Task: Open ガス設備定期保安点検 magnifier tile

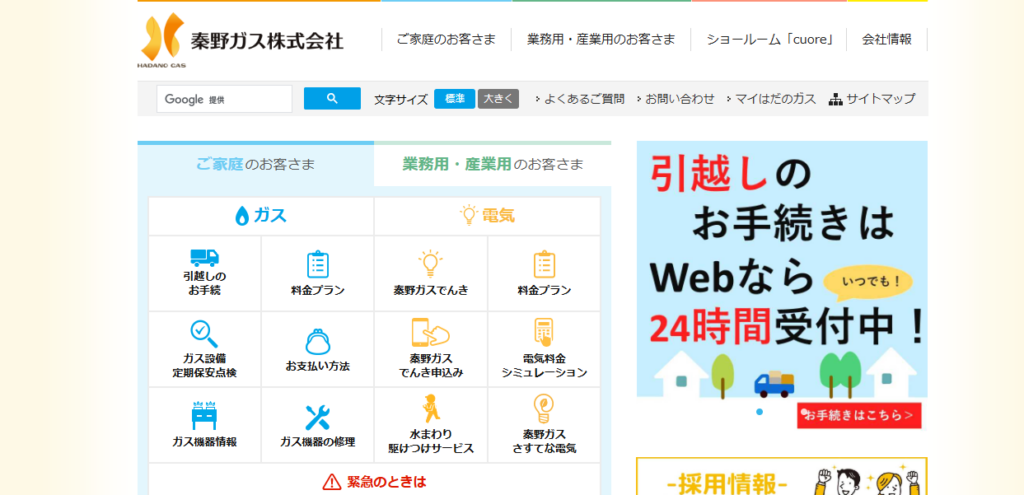Action: tap(204, 349)
